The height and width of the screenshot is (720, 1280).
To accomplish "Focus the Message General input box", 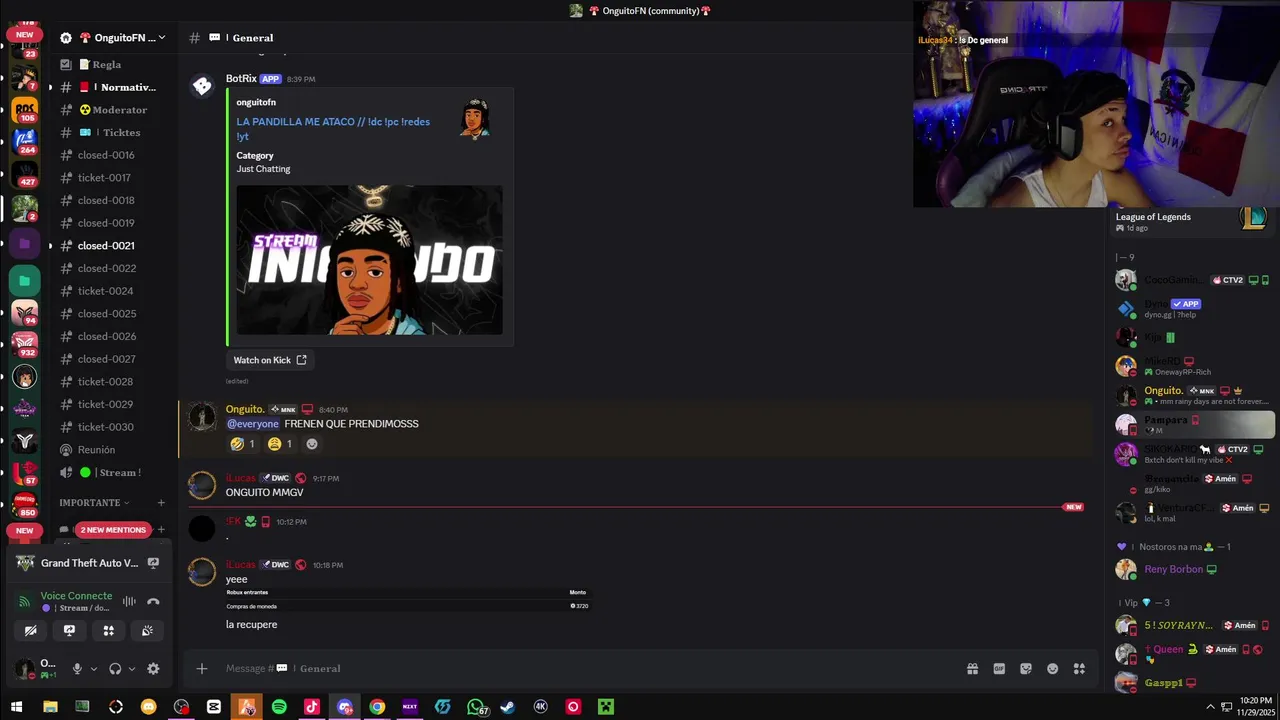I will [x=590, y=668].
